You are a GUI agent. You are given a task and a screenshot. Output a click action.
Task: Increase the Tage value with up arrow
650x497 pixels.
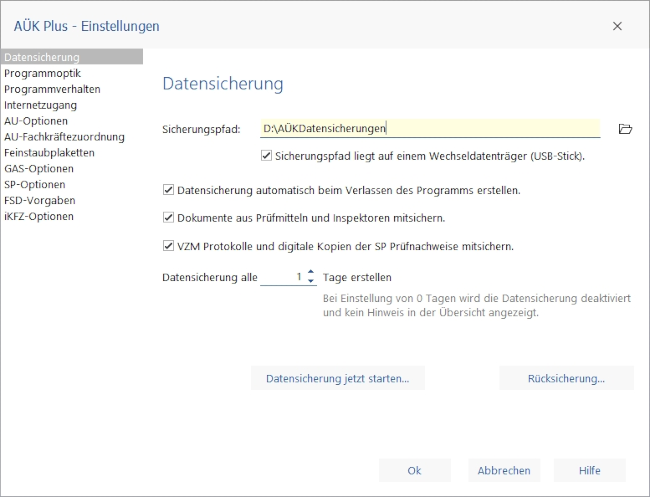click(x=311, y=272)
